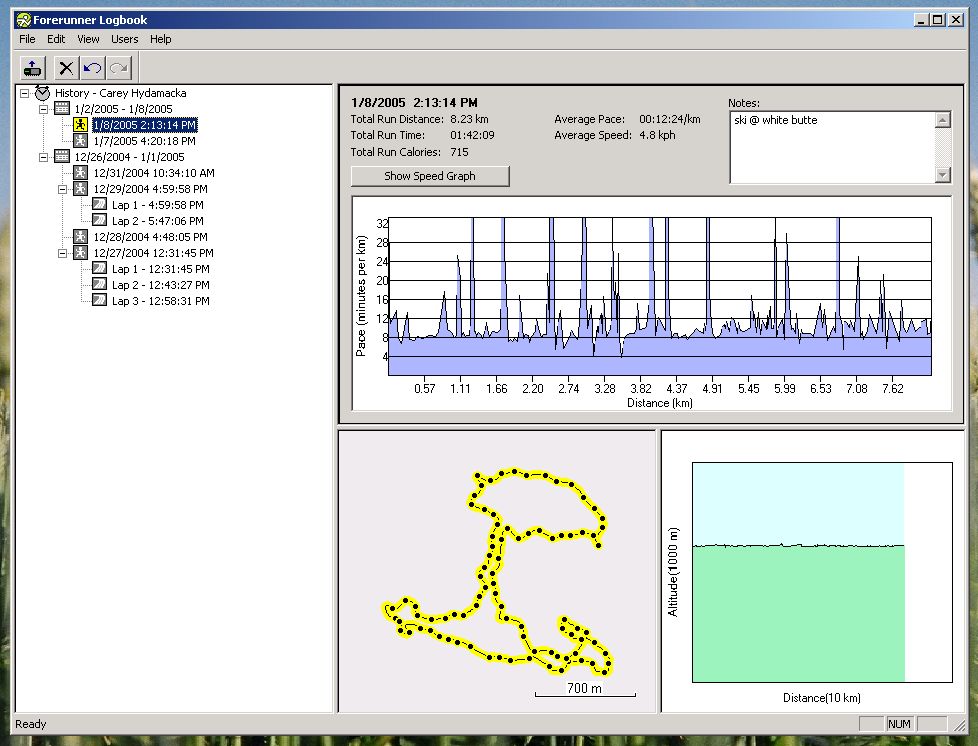Viewport: 978px width, 746px height.
Task: Click the Average Pace value 00:12:24/km
Action: (x=669, y=119)
